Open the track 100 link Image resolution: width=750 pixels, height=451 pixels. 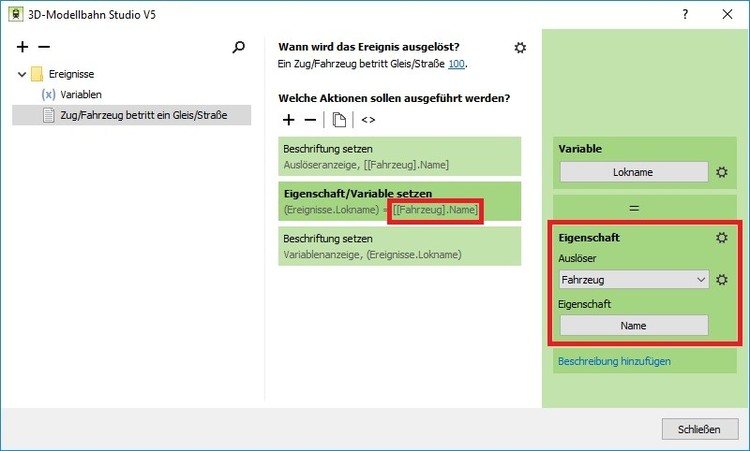pyautogui.click(x=456, y=64)
